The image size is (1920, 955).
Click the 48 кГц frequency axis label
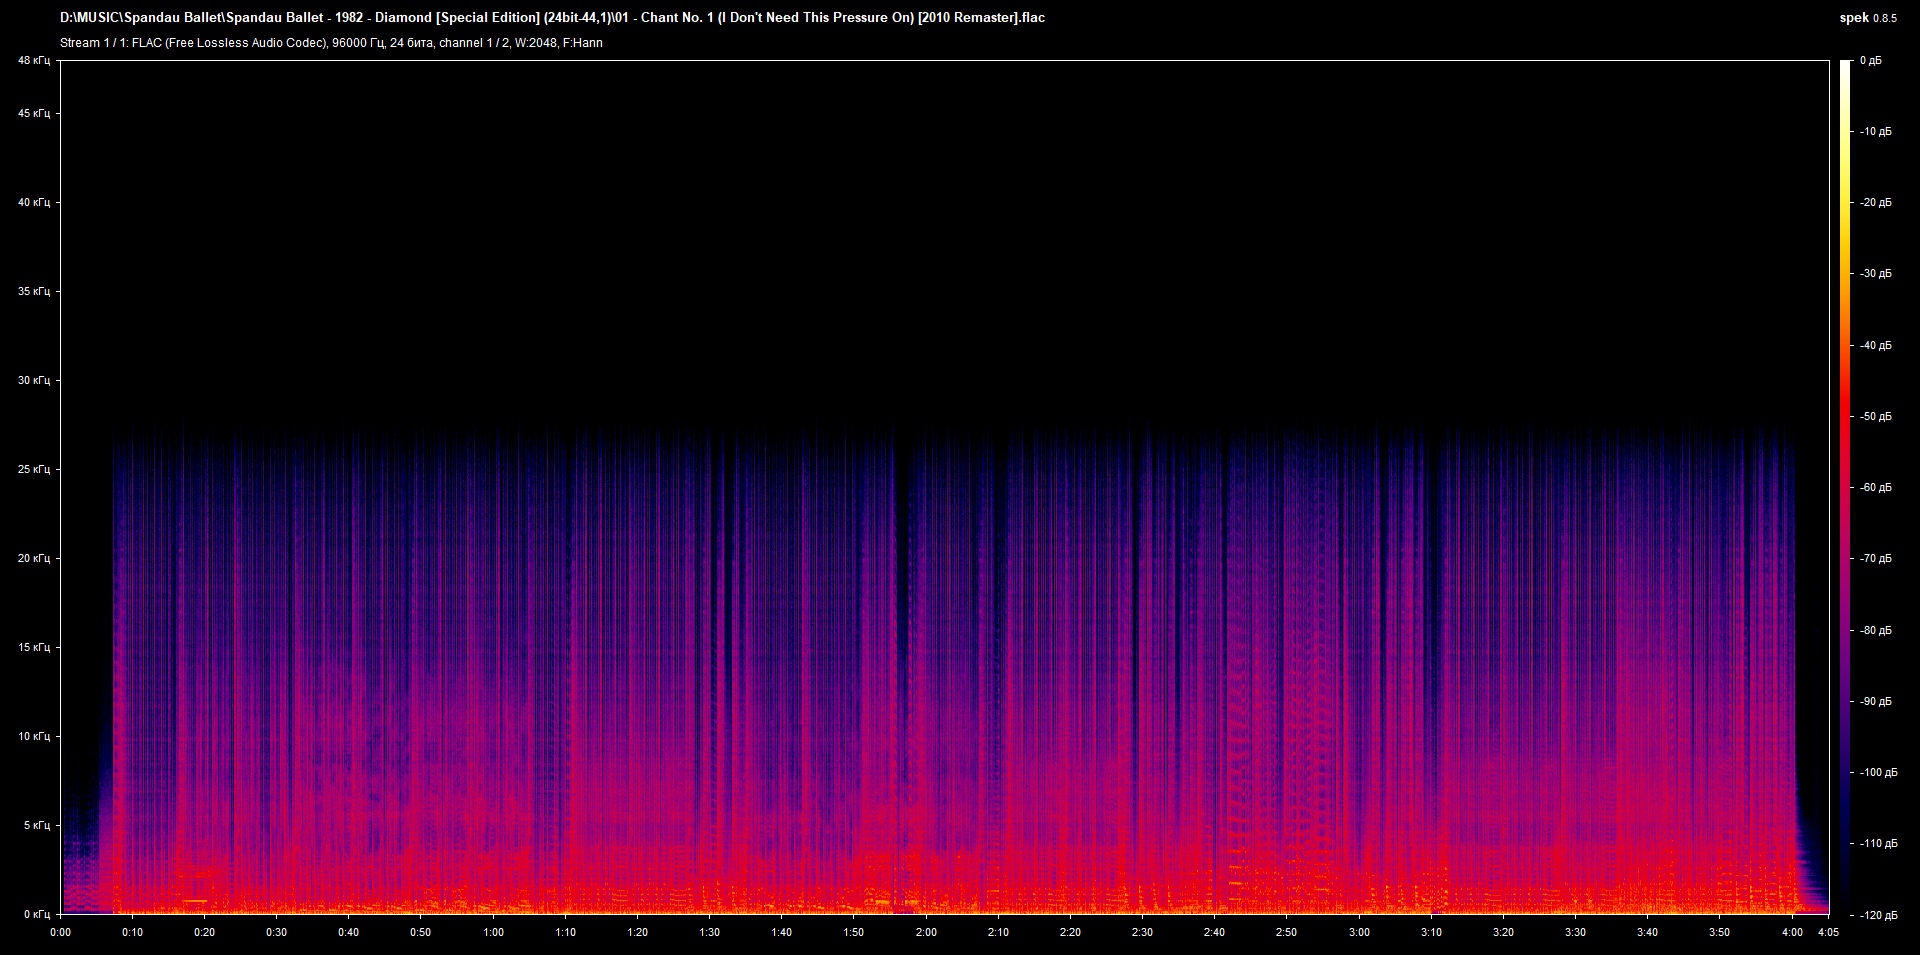tap(34, 61)
